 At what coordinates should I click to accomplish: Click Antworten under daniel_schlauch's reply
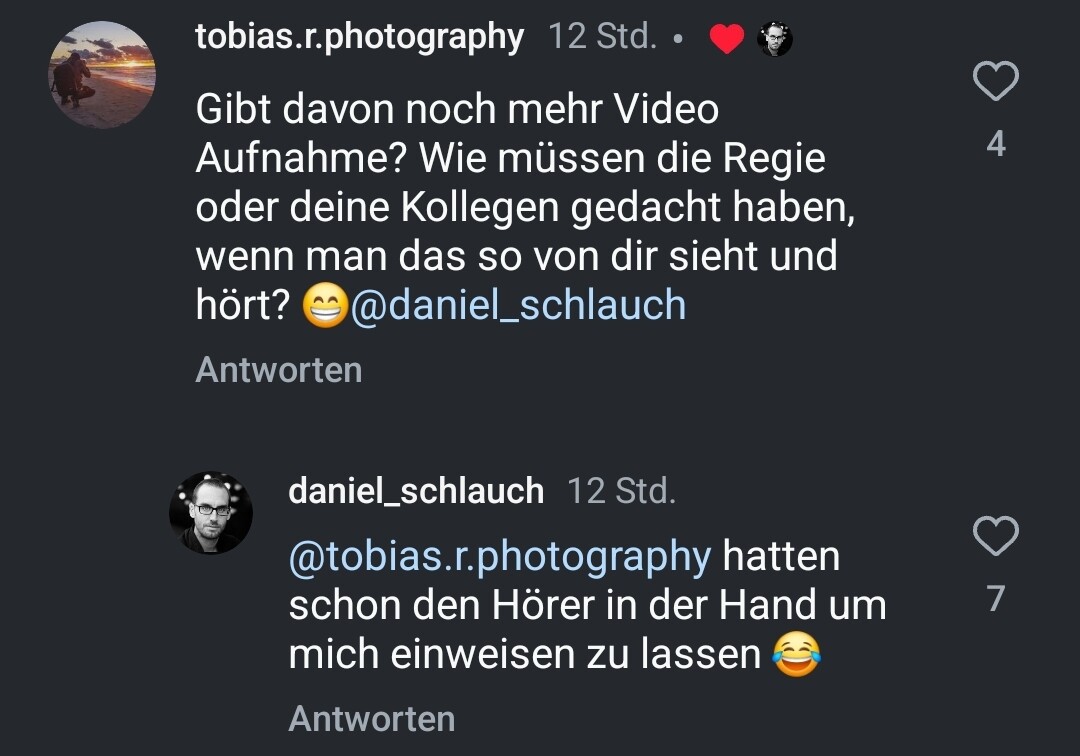click(x=371, y=719)
